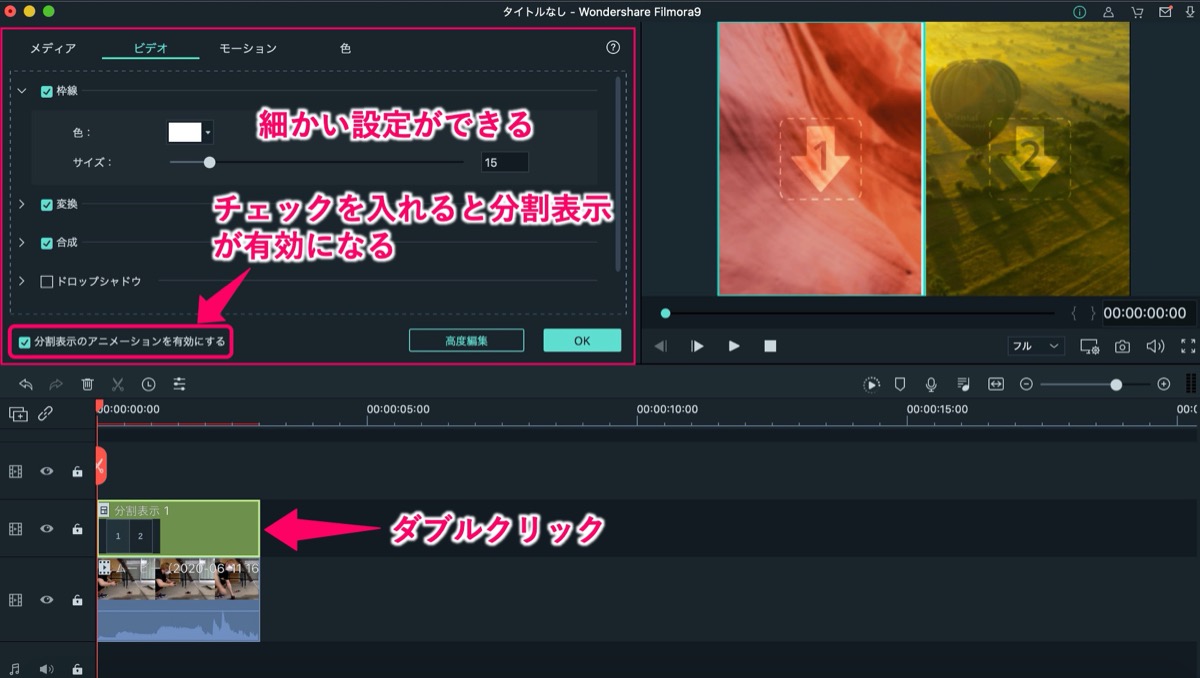The height and width of the screenshot is (678, 1200).
Task: Lock the 分割表示 1 track
Action: (77, 529)
